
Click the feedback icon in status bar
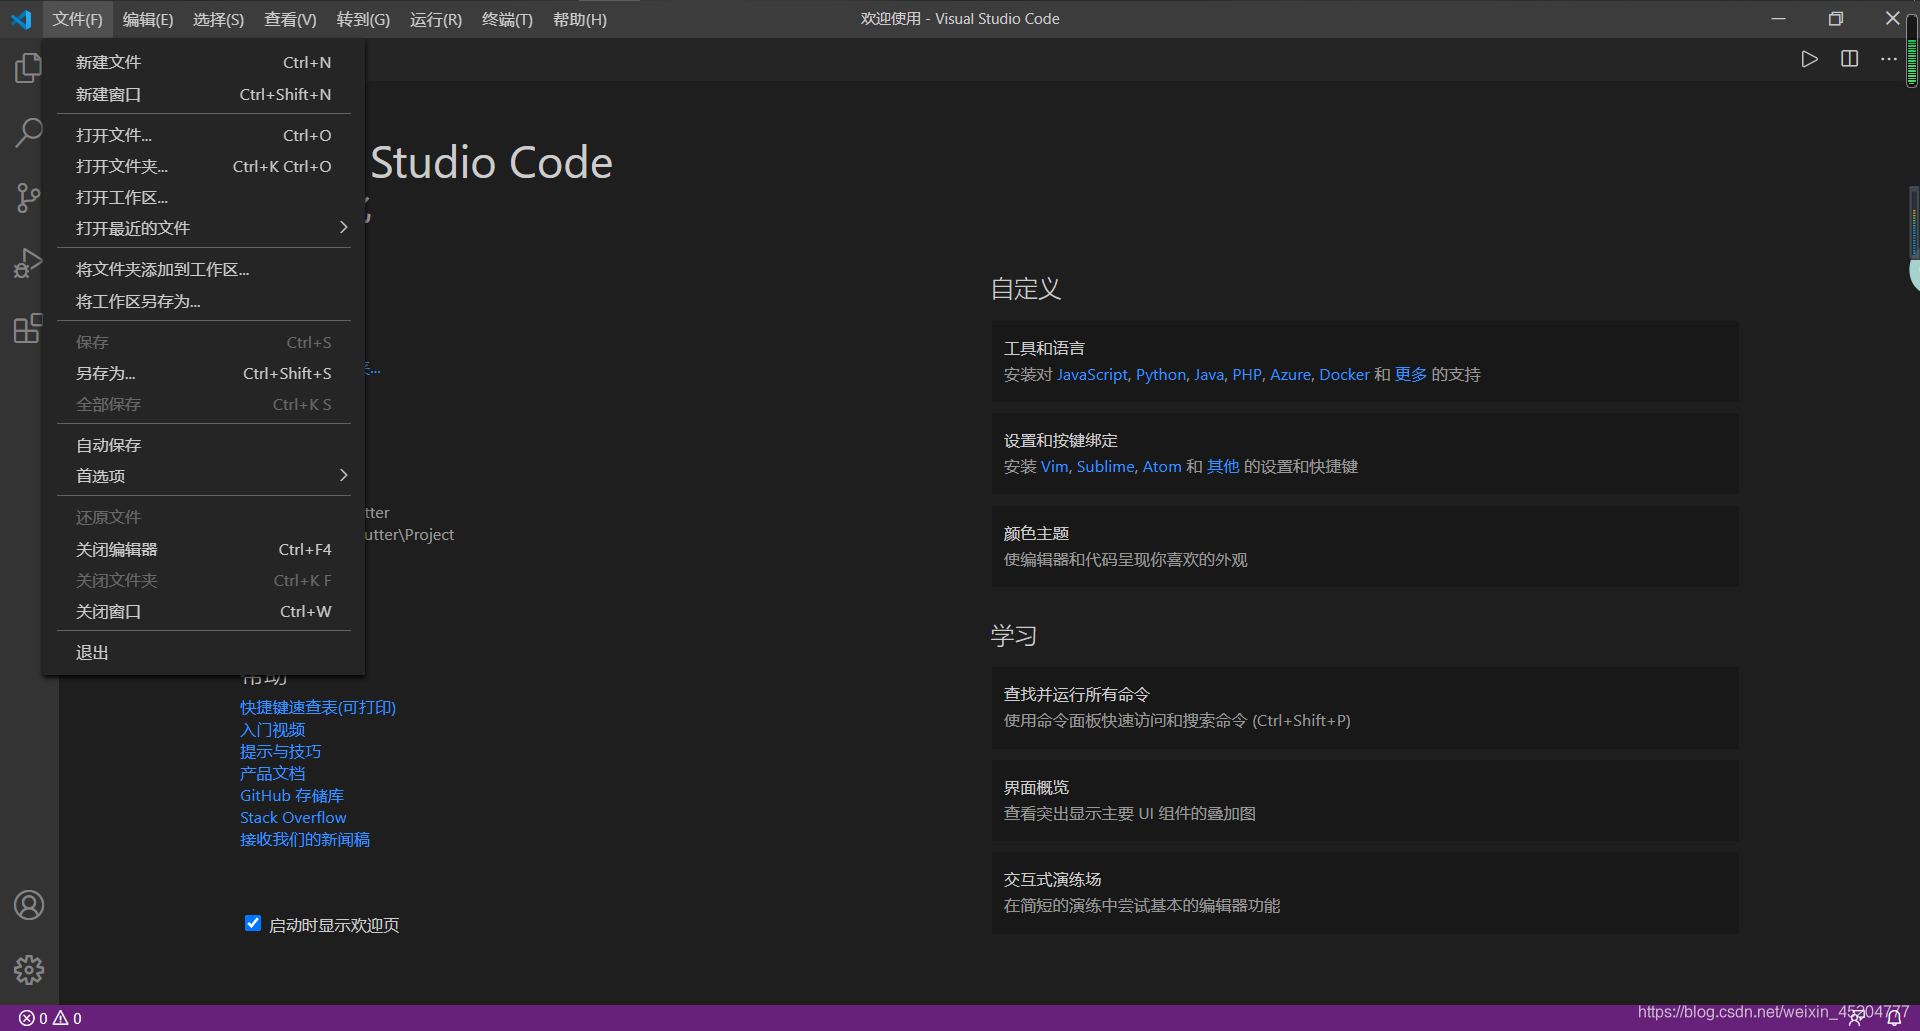coord(1856,1019)
